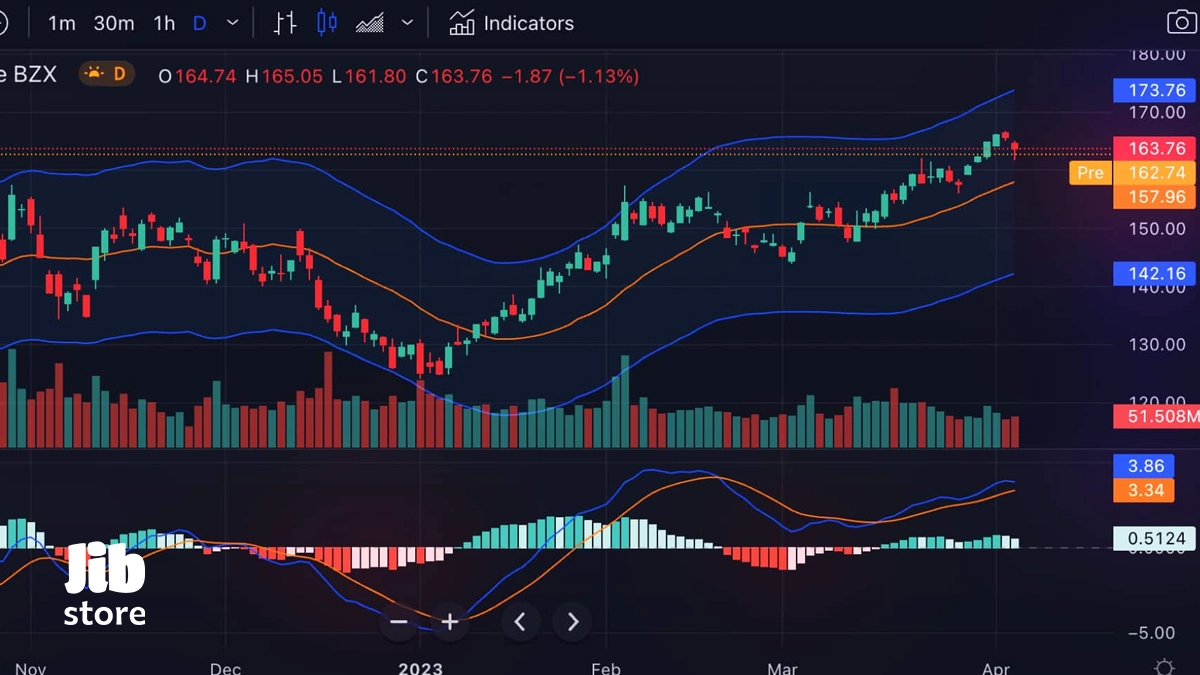The width and height of the screenshot is (1200, 675).
Task: Click the market session D badge
Action: click(107, 73)
